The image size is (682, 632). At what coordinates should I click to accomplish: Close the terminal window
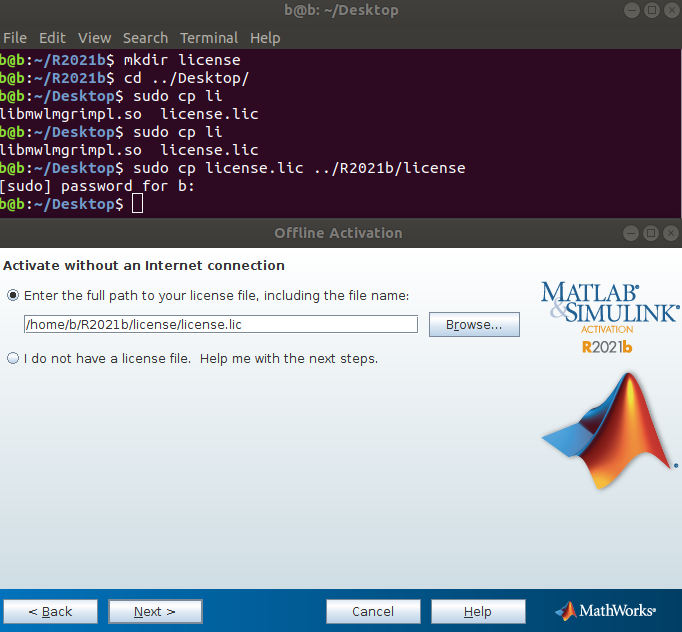672,10
